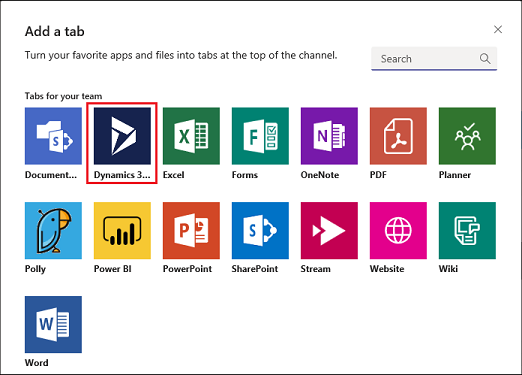Click the 'Document...' label text
This screenshot has width=522, height=375.
(x=51, y=175)
